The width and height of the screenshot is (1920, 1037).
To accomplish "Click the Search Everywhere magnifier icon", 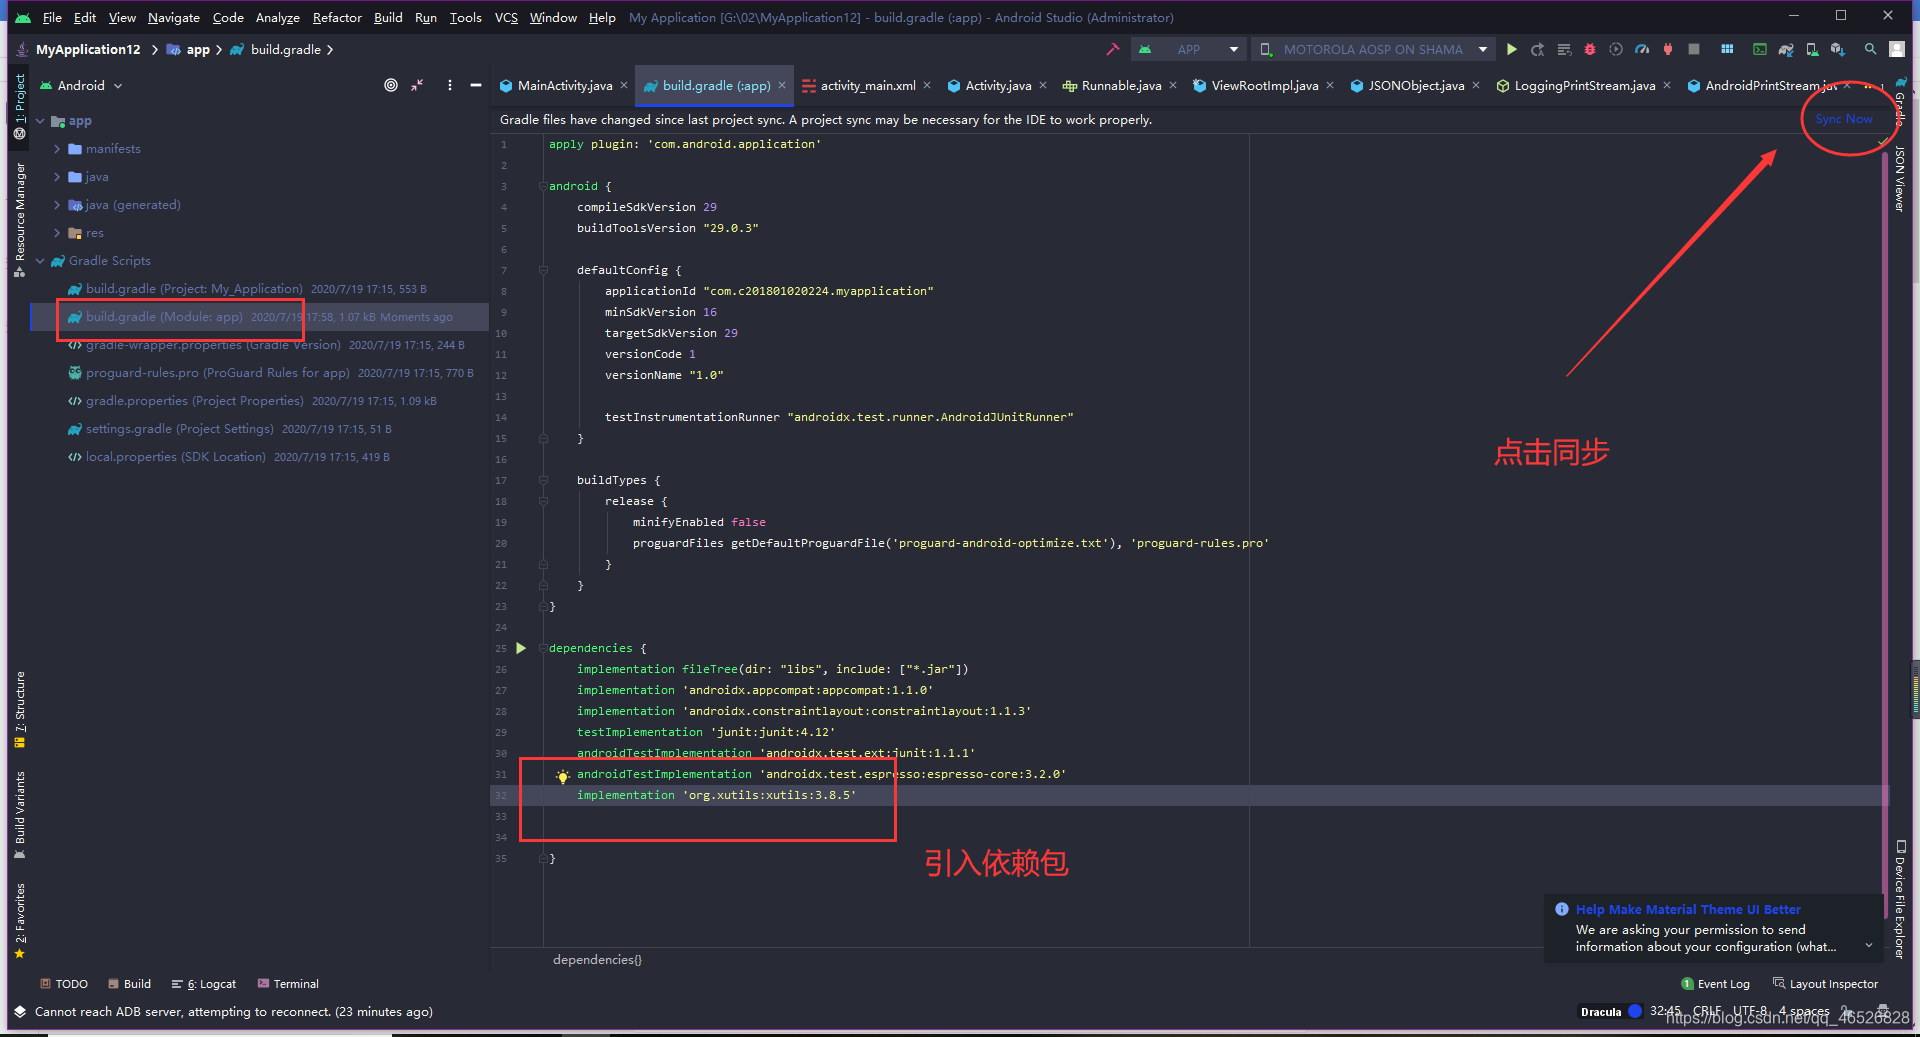I will click(1871, 49).
